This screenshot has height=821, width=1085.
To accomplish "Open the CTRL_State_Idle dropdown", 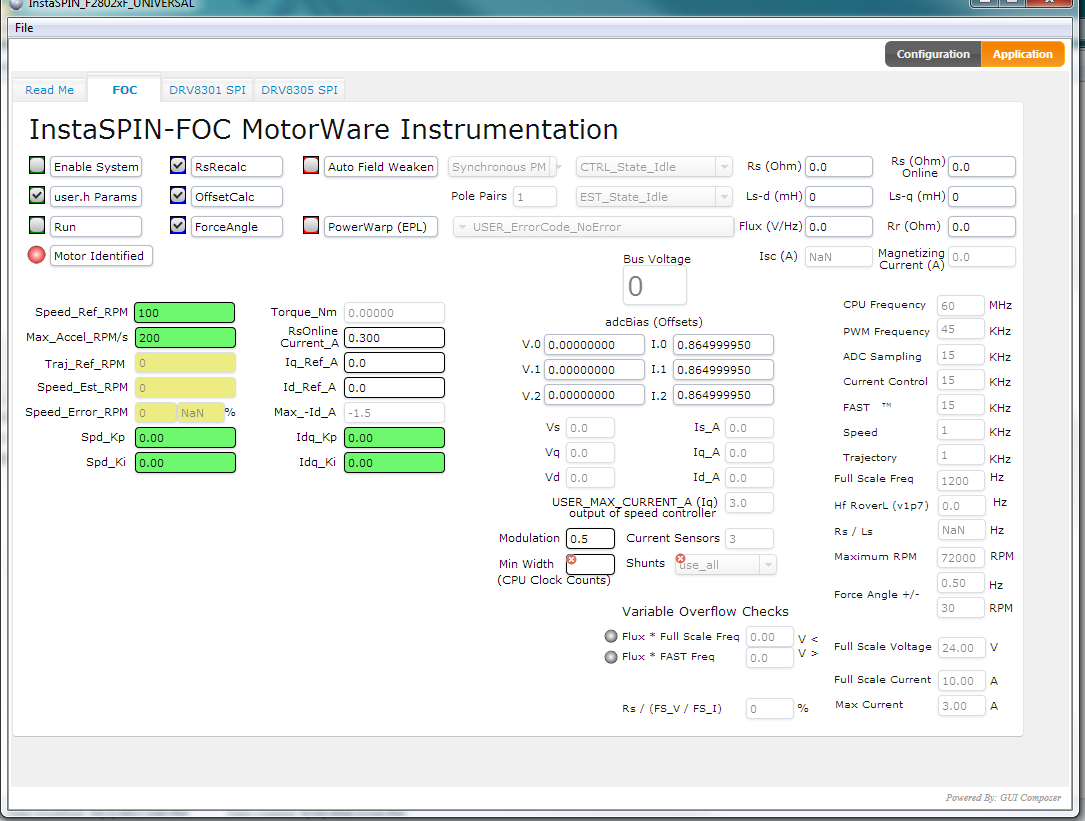I will pyautogui.click(x=654, y=167).
